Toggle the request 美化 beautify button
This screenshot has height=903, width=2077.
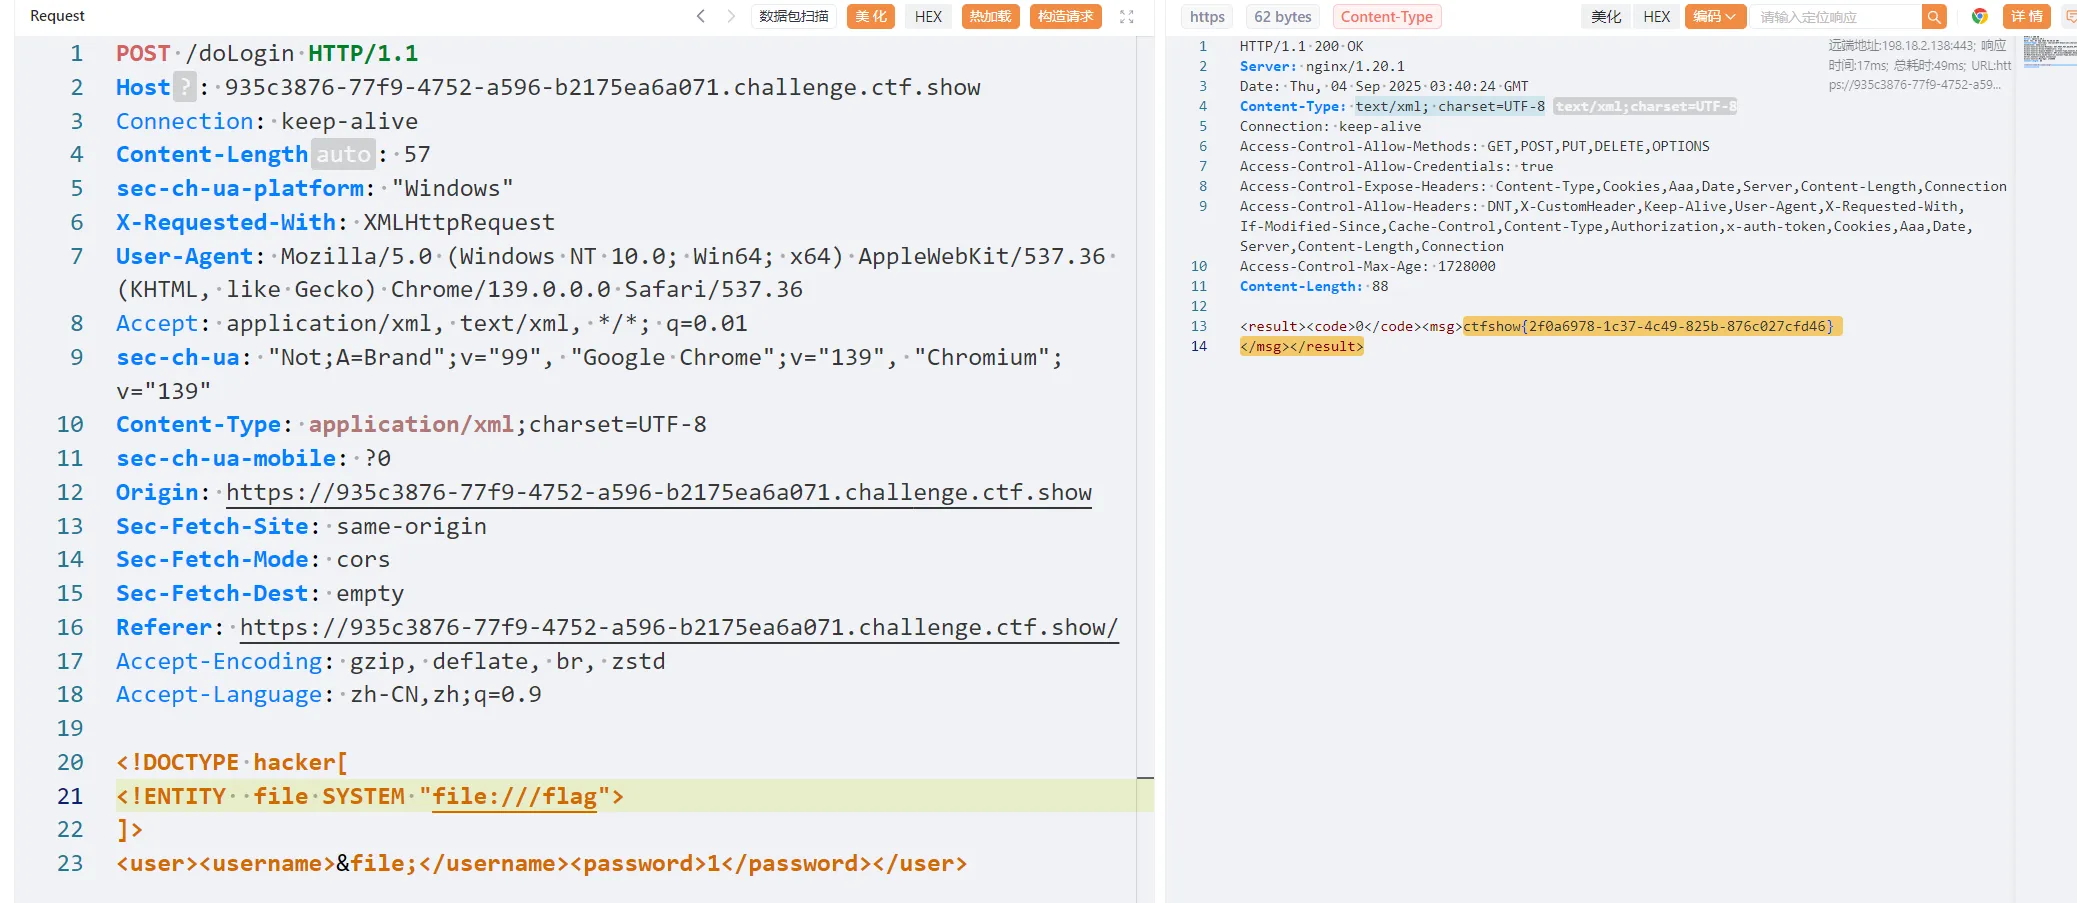(x=871, y=16)
